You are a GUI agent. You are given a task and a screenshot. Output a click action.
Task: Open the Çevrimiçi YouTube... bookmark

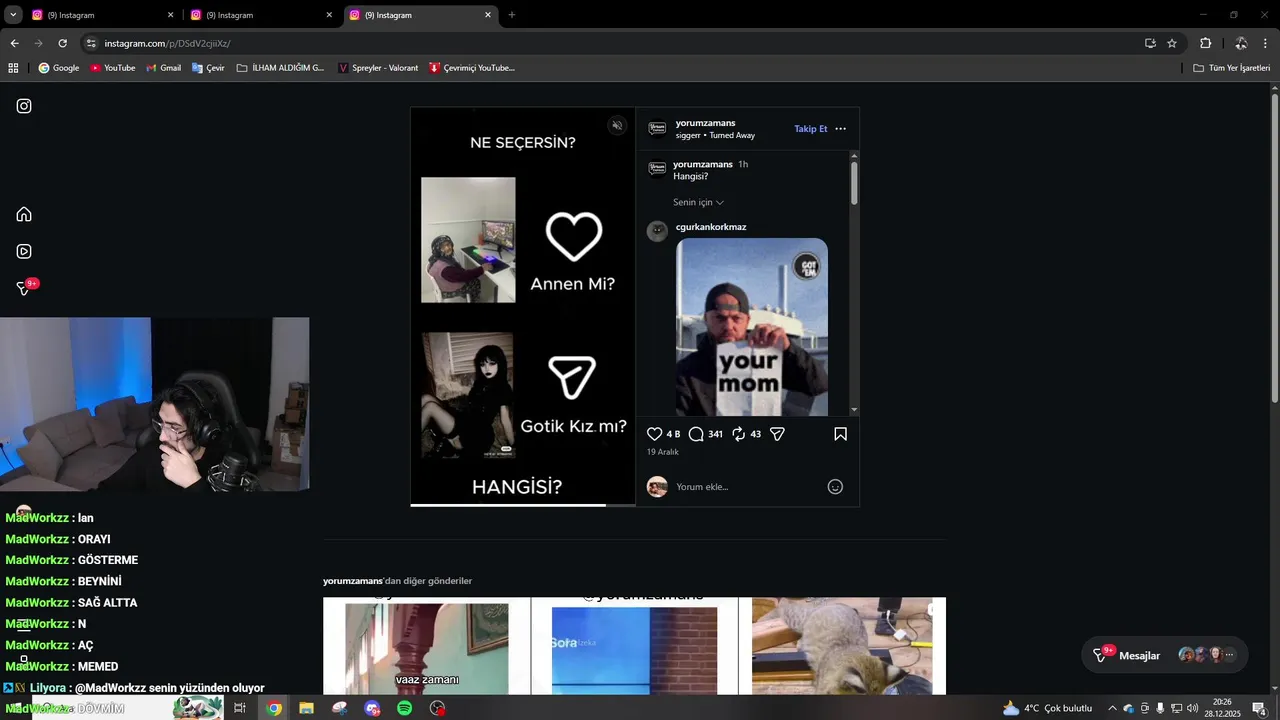472,68
